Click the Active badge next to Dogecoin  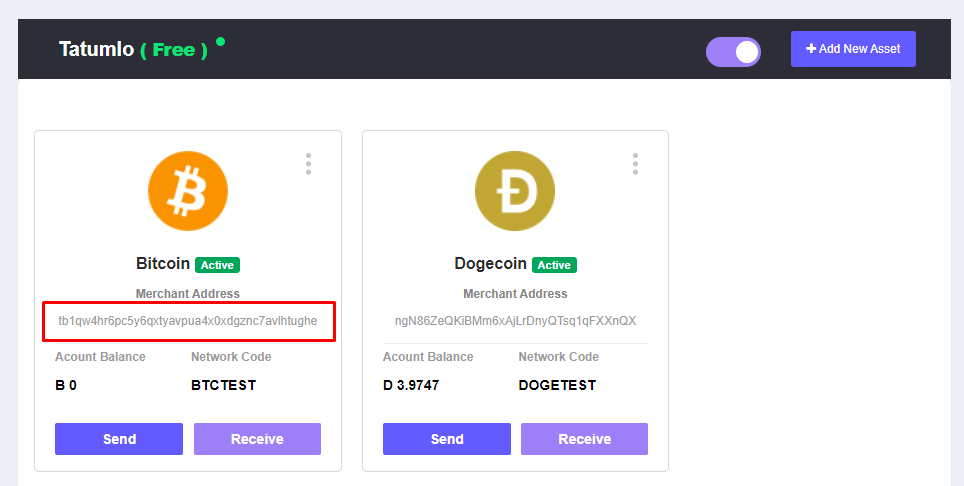tap(554, 265)
